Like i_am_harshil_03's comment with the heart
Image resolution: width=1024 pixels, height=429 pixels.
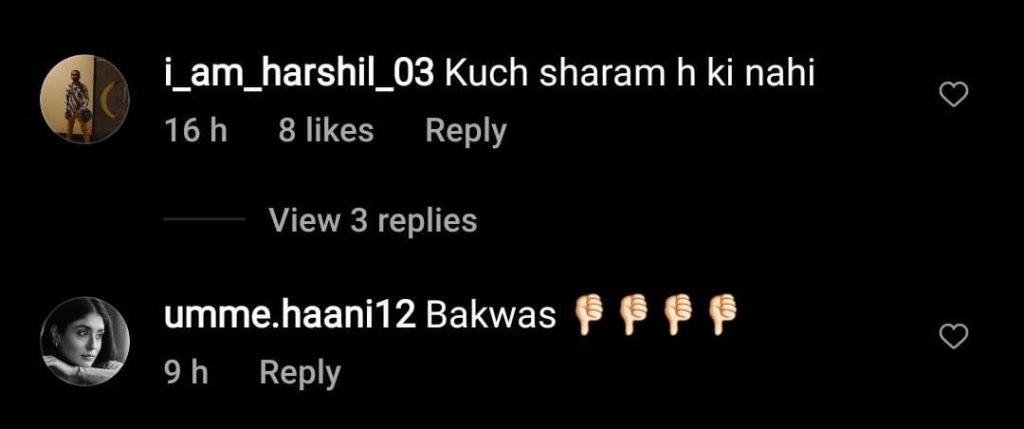(x=953, y=97)
